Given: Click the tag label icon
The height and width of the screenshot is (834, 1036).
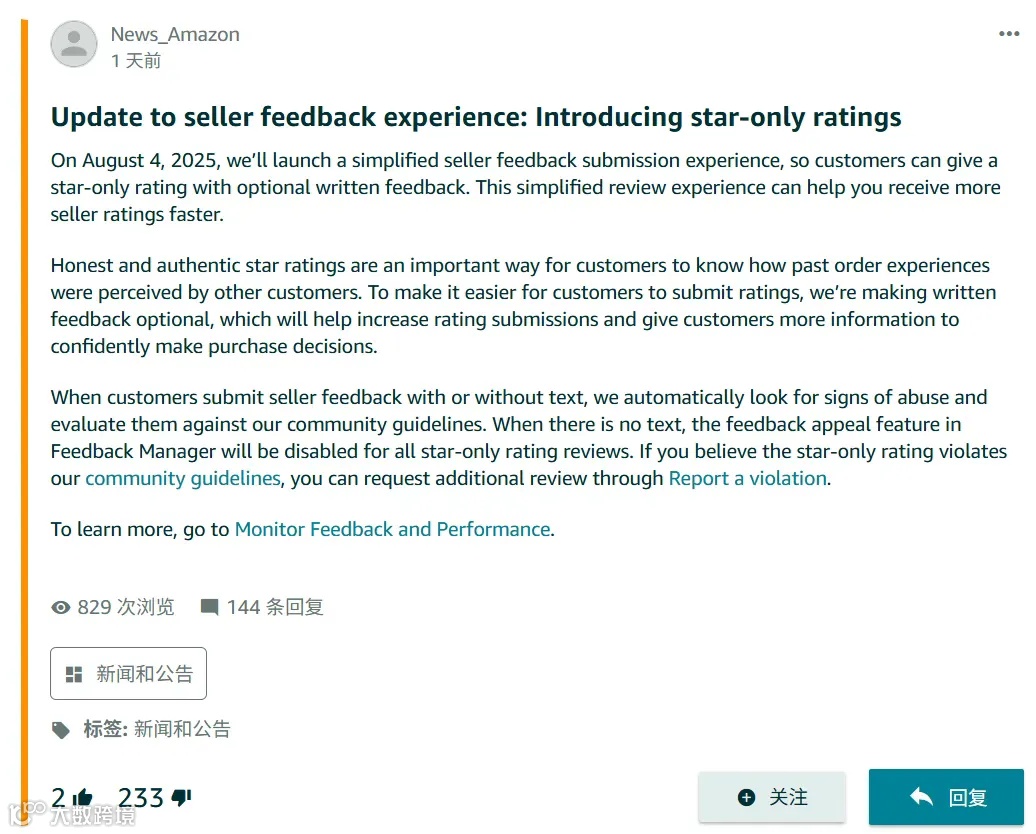Looking at the screenshot, I should click(62, 730).
